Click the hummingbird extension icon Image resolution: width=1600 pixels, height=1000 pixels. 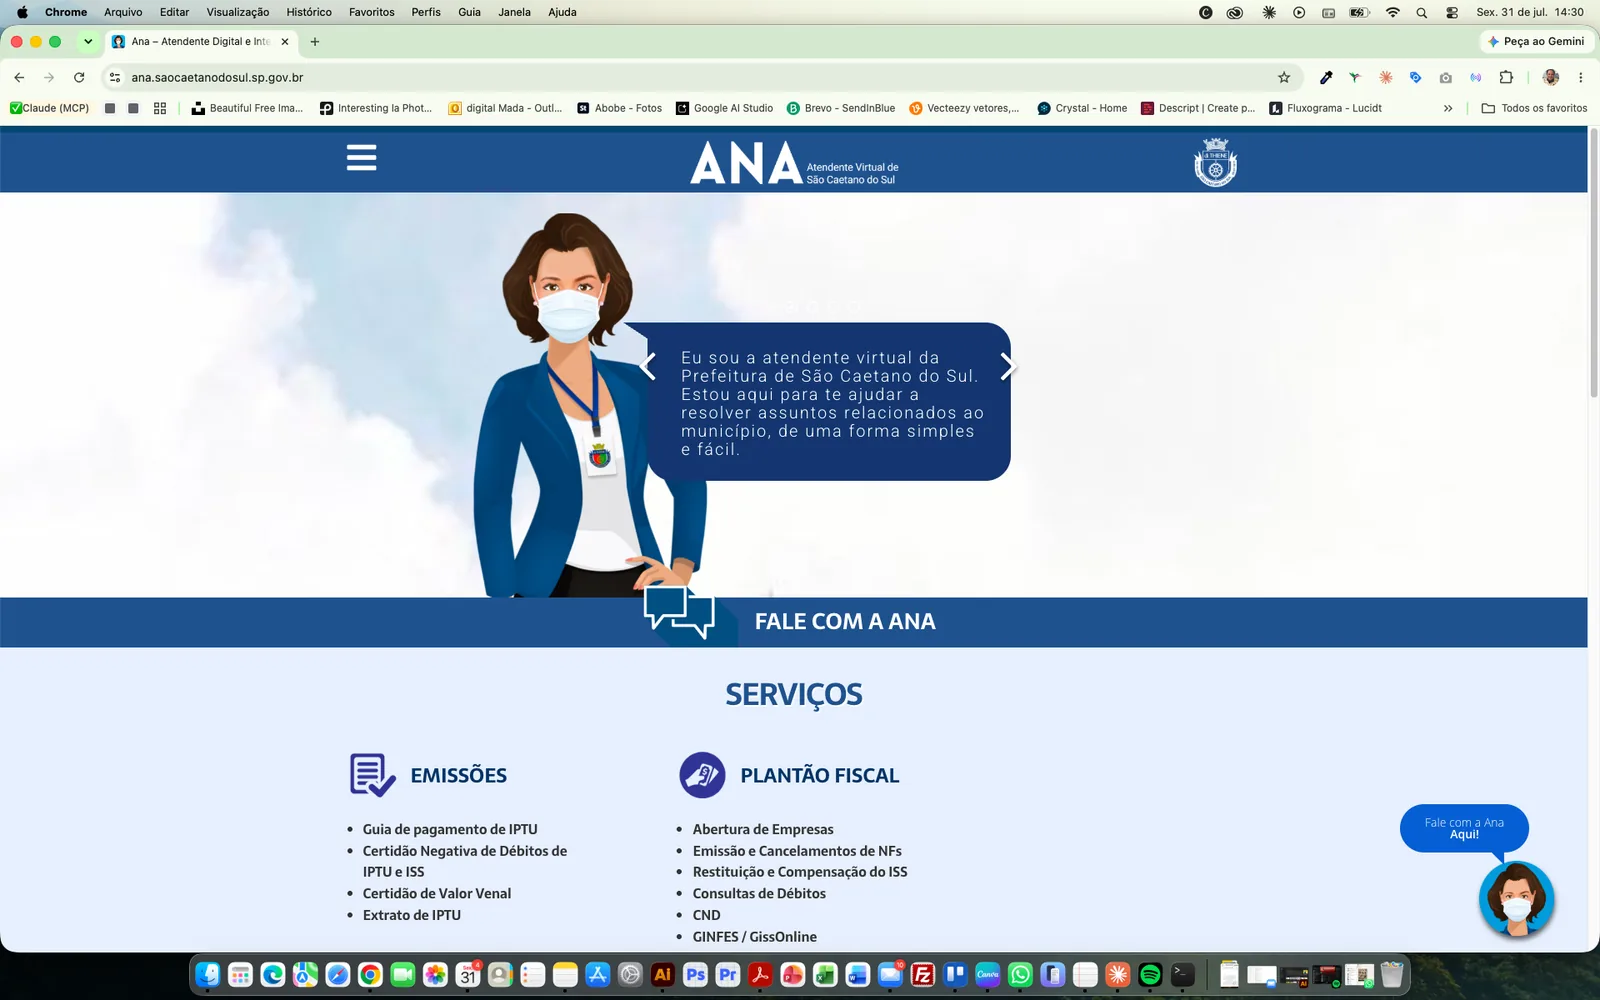point(1355,77)
